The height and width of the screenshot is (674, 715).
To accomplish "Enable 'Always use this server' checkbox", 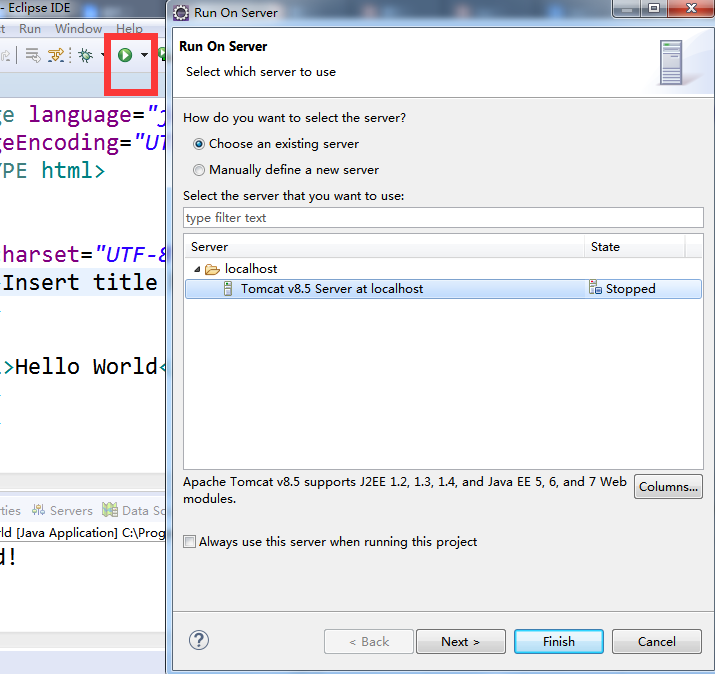I will [190, 542].
